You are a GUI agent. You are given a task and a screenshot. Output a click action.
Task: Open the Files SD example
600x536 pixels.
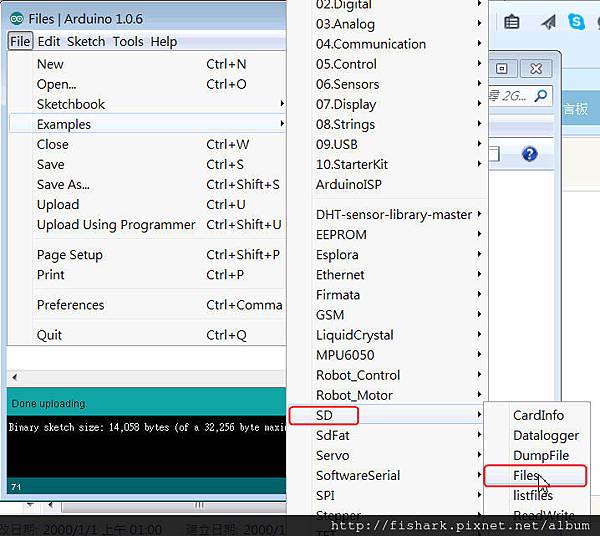[536, 476]
